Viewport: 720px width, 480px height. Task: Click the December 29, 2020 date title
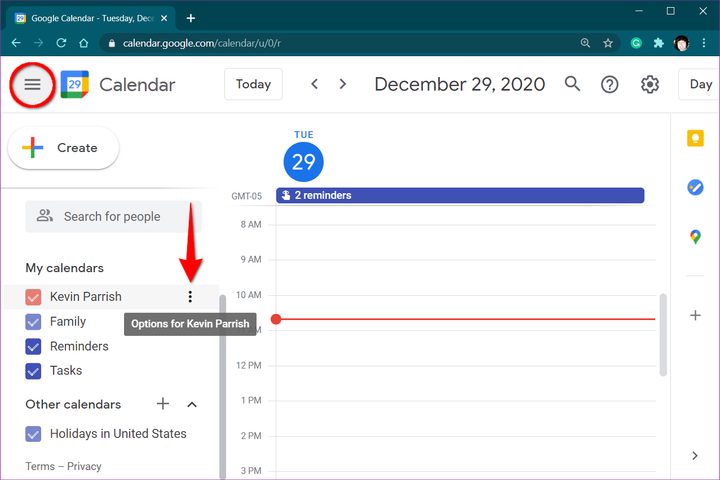coord(460,84)
